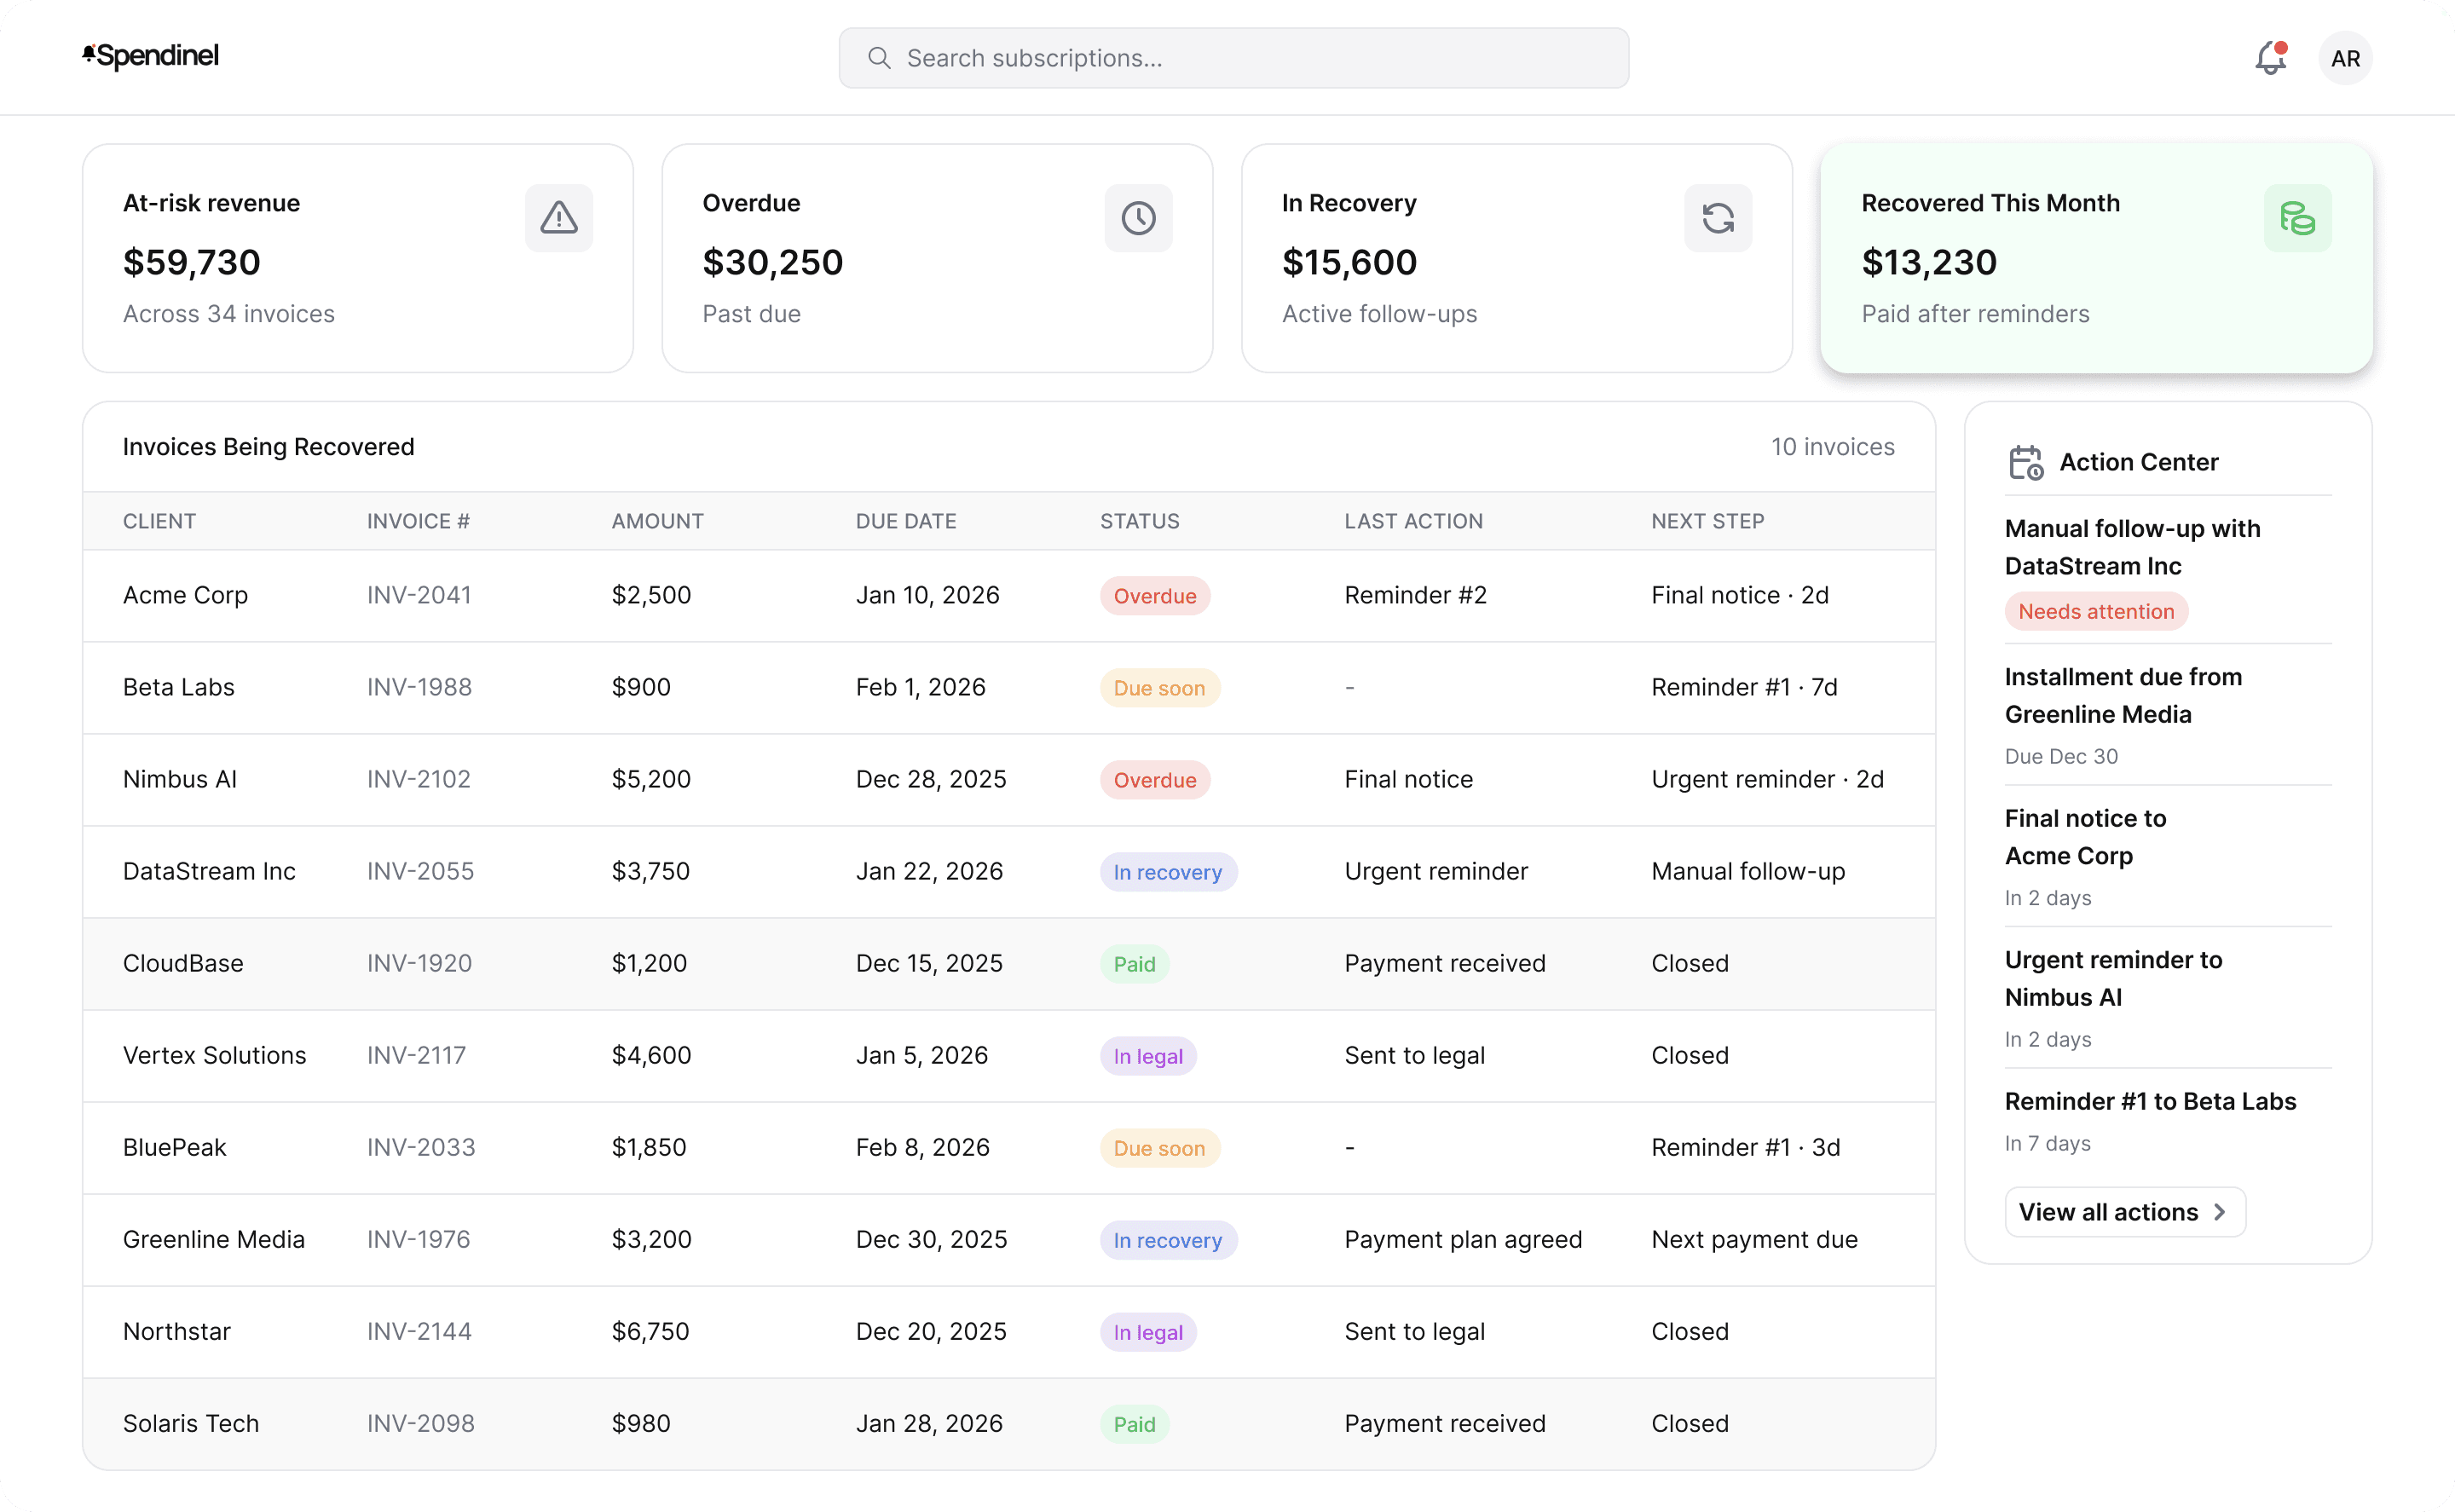Sort by the Due Date column header
The image size is (2455, 1512).
pyautogui.click(x=906, y=521)
